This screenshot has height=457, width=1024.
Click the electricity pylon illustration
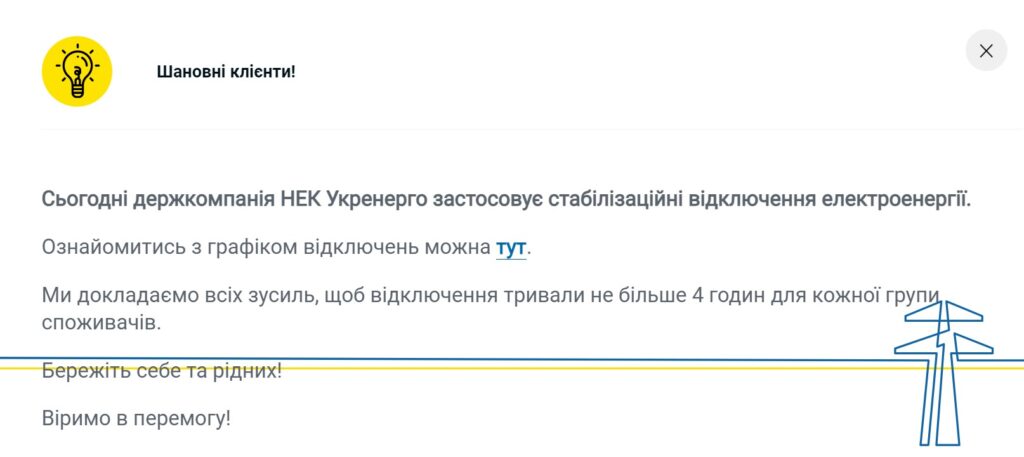(942, 370)
